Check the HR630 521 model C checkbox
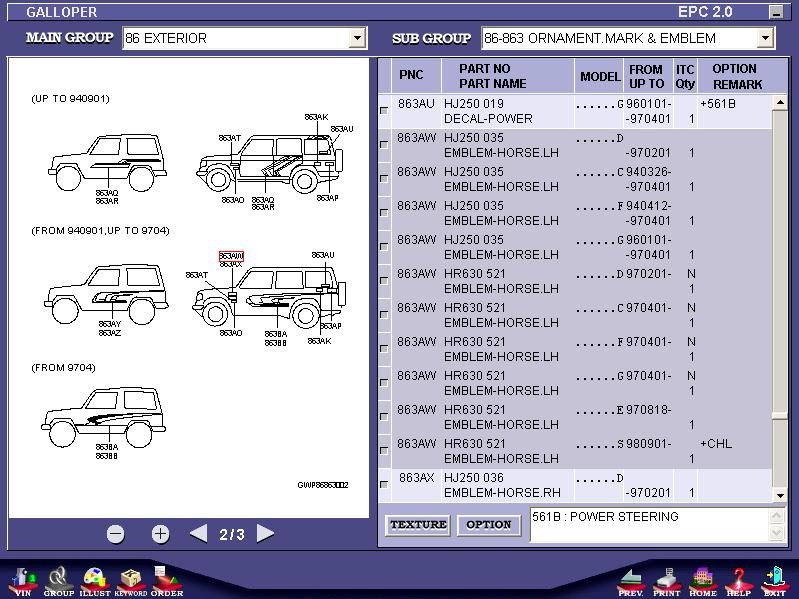This screenshot has width=799, height=599. coord(384,315)
